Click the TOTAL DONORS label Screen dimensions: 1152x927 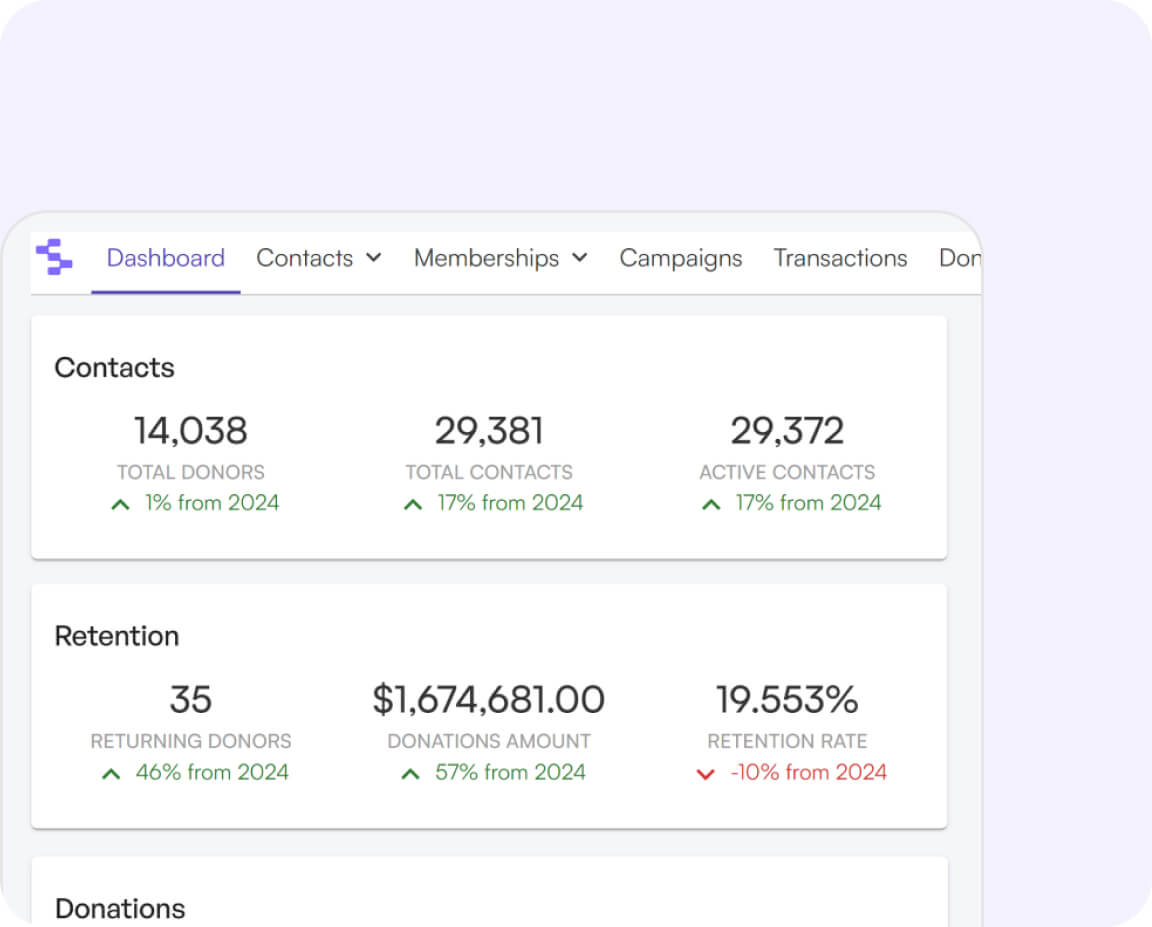(x=191, y=472)
